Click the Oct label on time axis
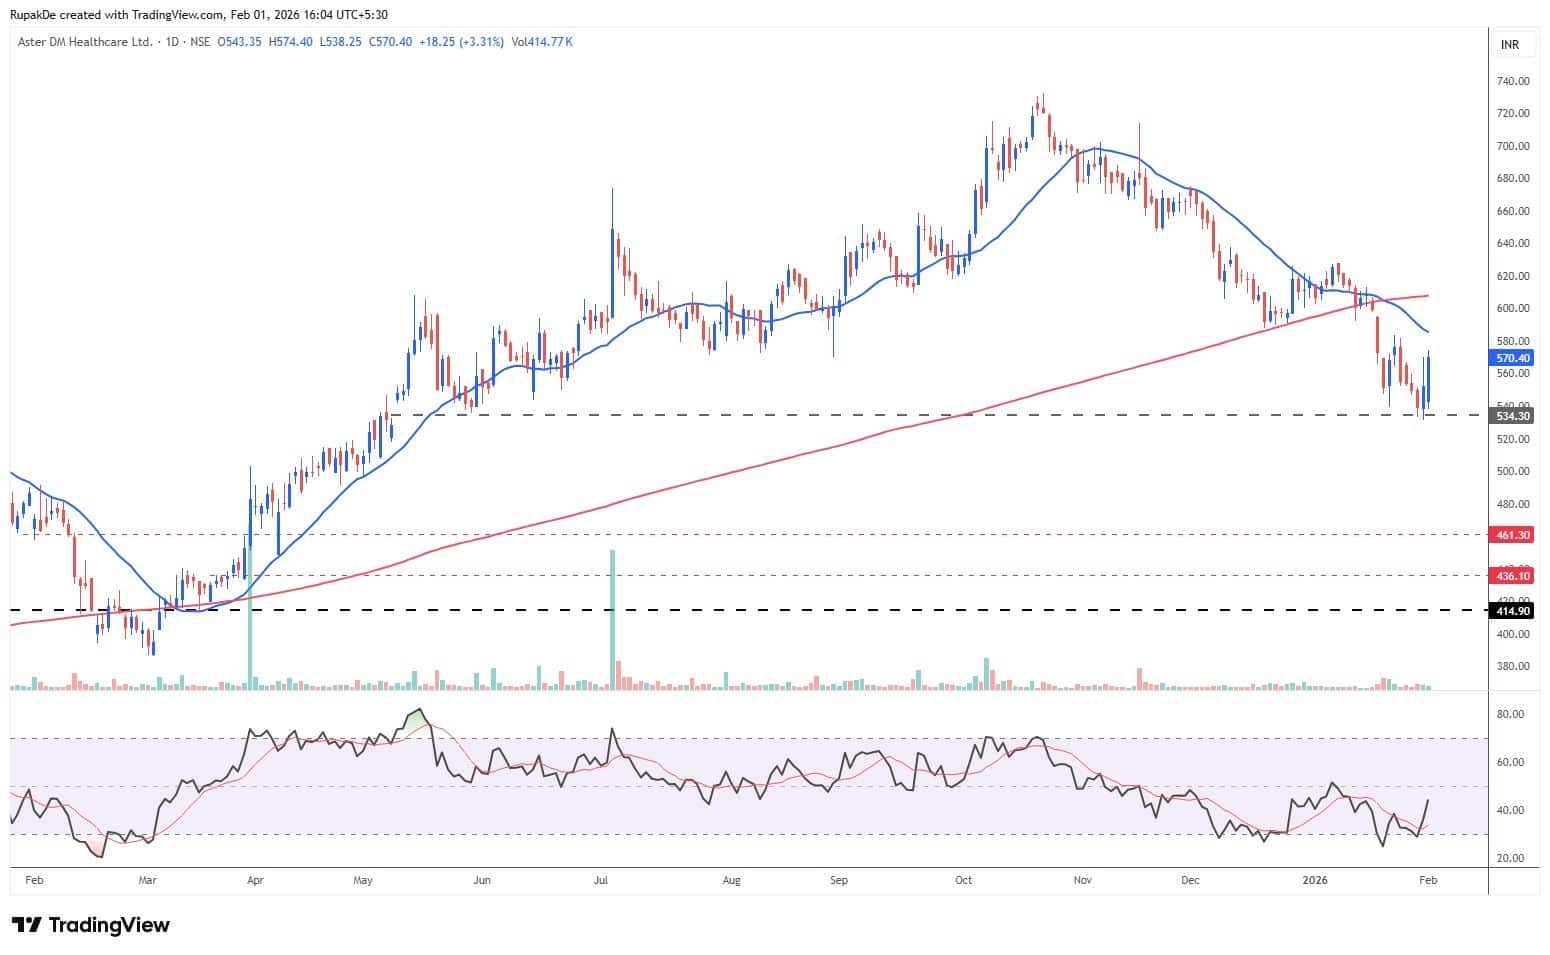The width and height of the screenshot is (1550, 955). (x=964, y=881)
